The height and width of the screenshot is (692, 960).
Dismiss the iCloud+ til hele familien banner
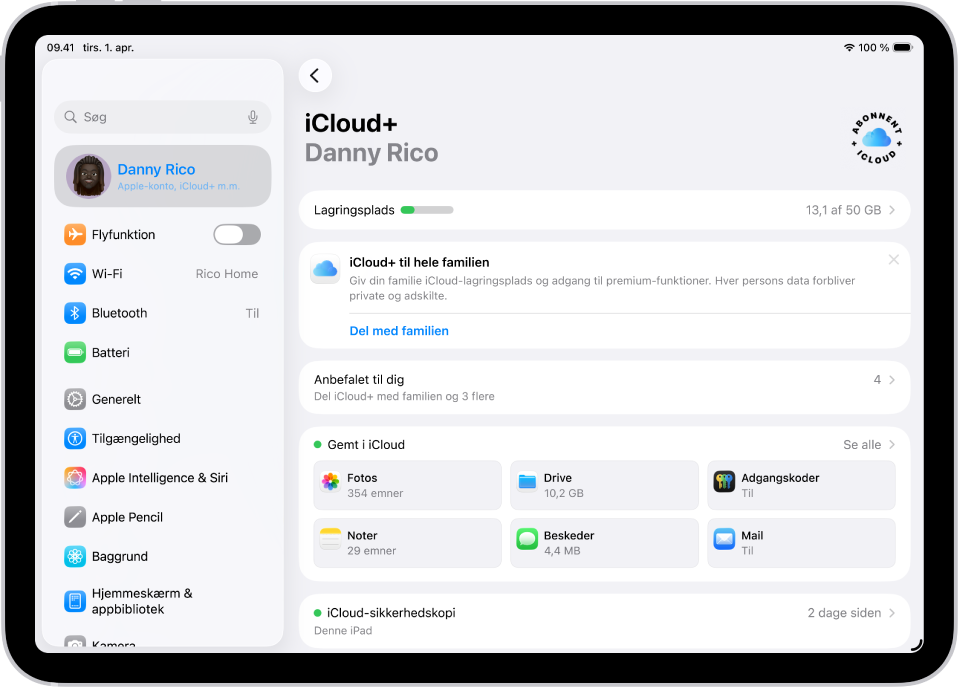893,259
